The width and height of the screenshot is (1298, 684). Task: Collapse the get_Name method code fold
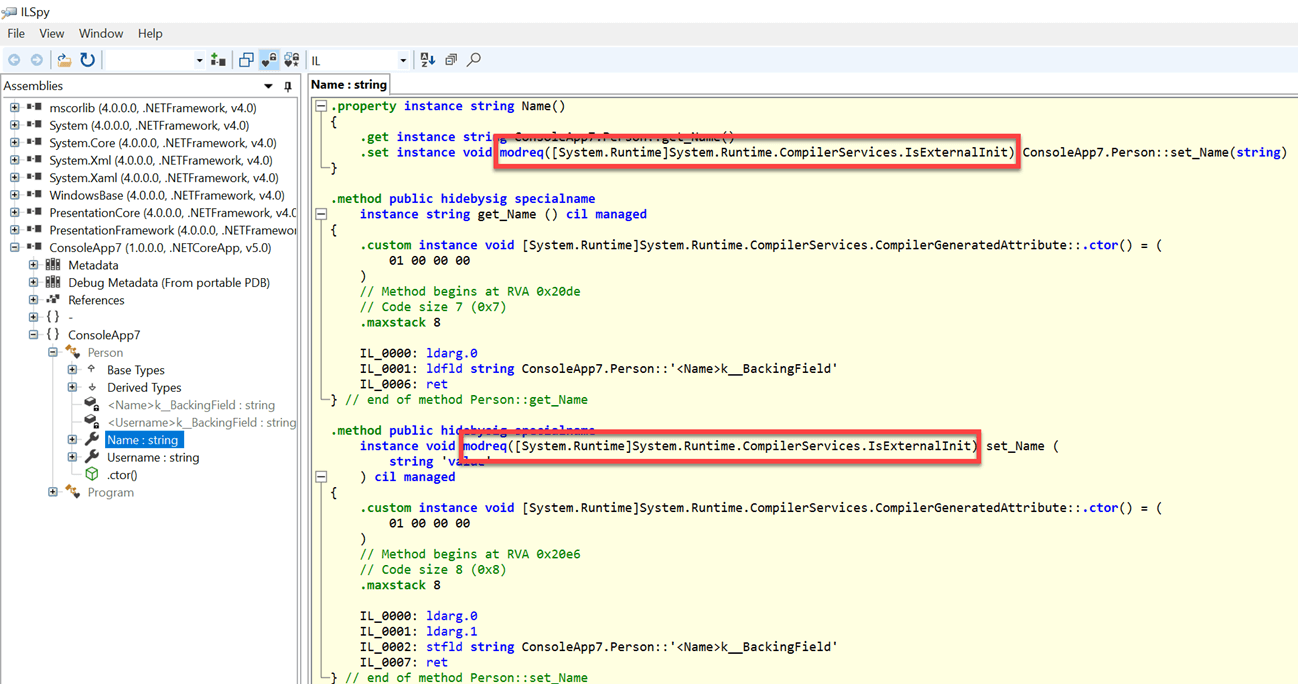(321, 214)
